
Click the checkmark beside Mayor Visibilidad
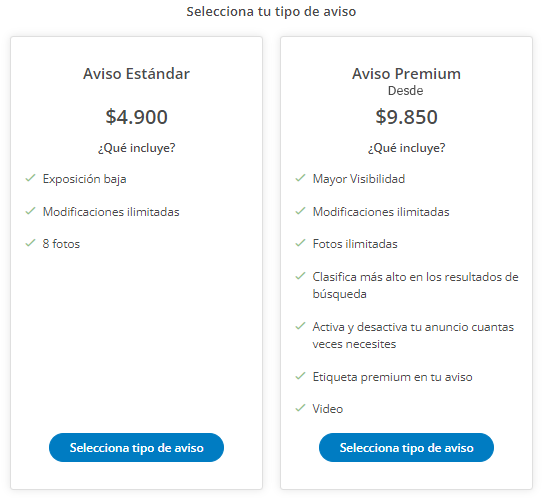pos(300,178)
